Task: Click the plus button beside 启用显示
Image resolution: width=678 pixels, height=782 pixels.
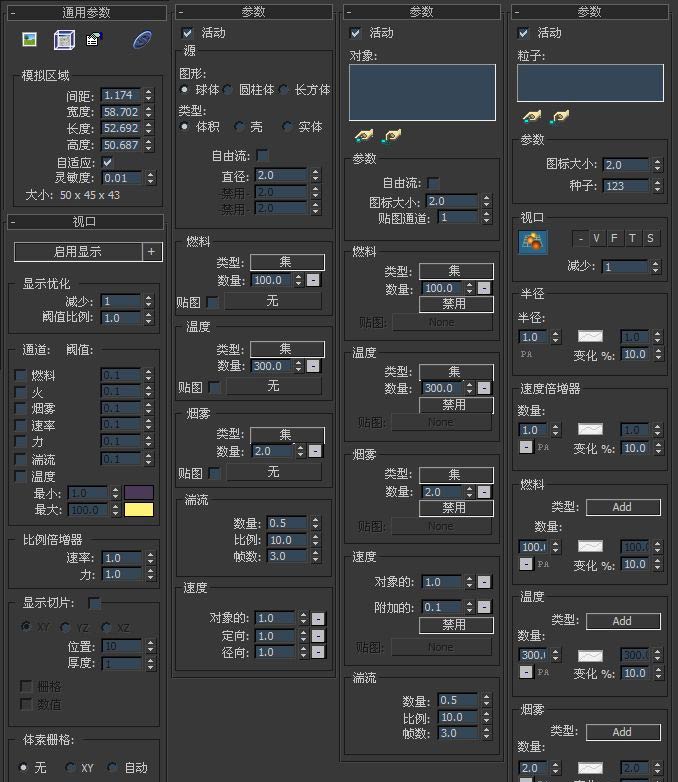Action: pyautogui.click(x=152, y=252)
